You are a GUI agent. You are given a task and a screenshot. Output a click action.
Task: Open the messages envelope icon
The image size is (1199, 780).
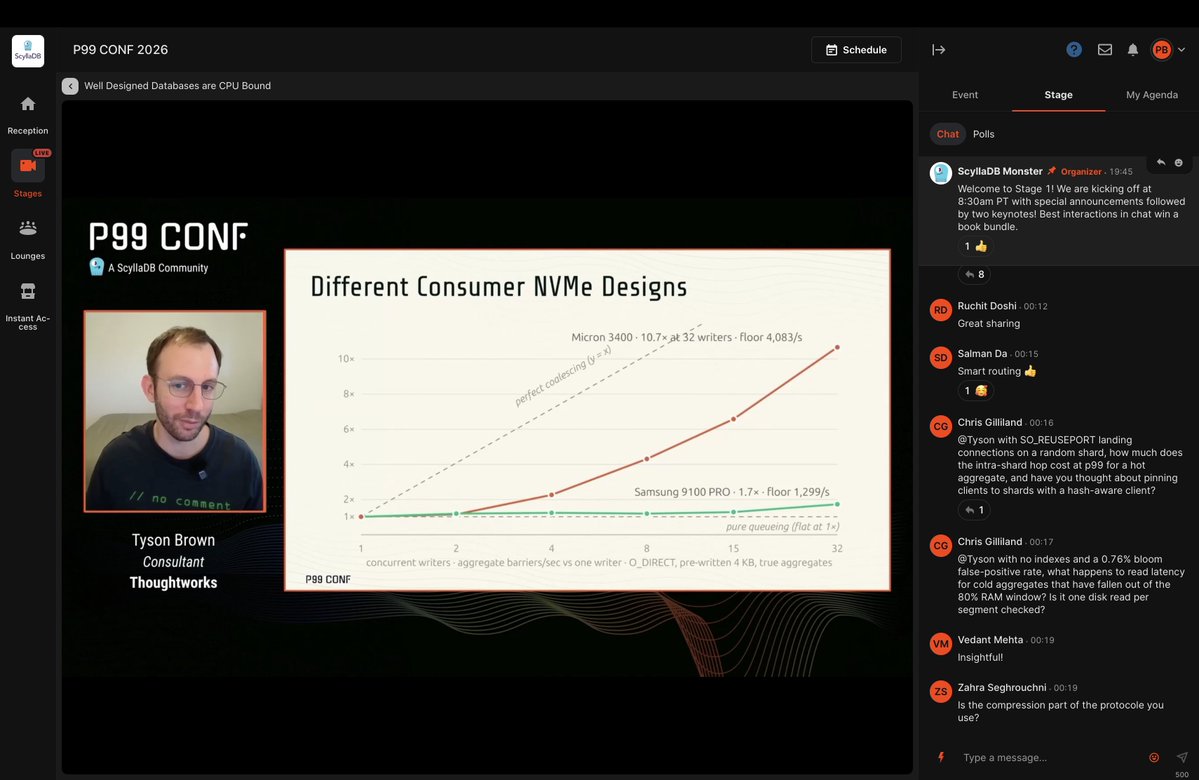click(1104, 50)
